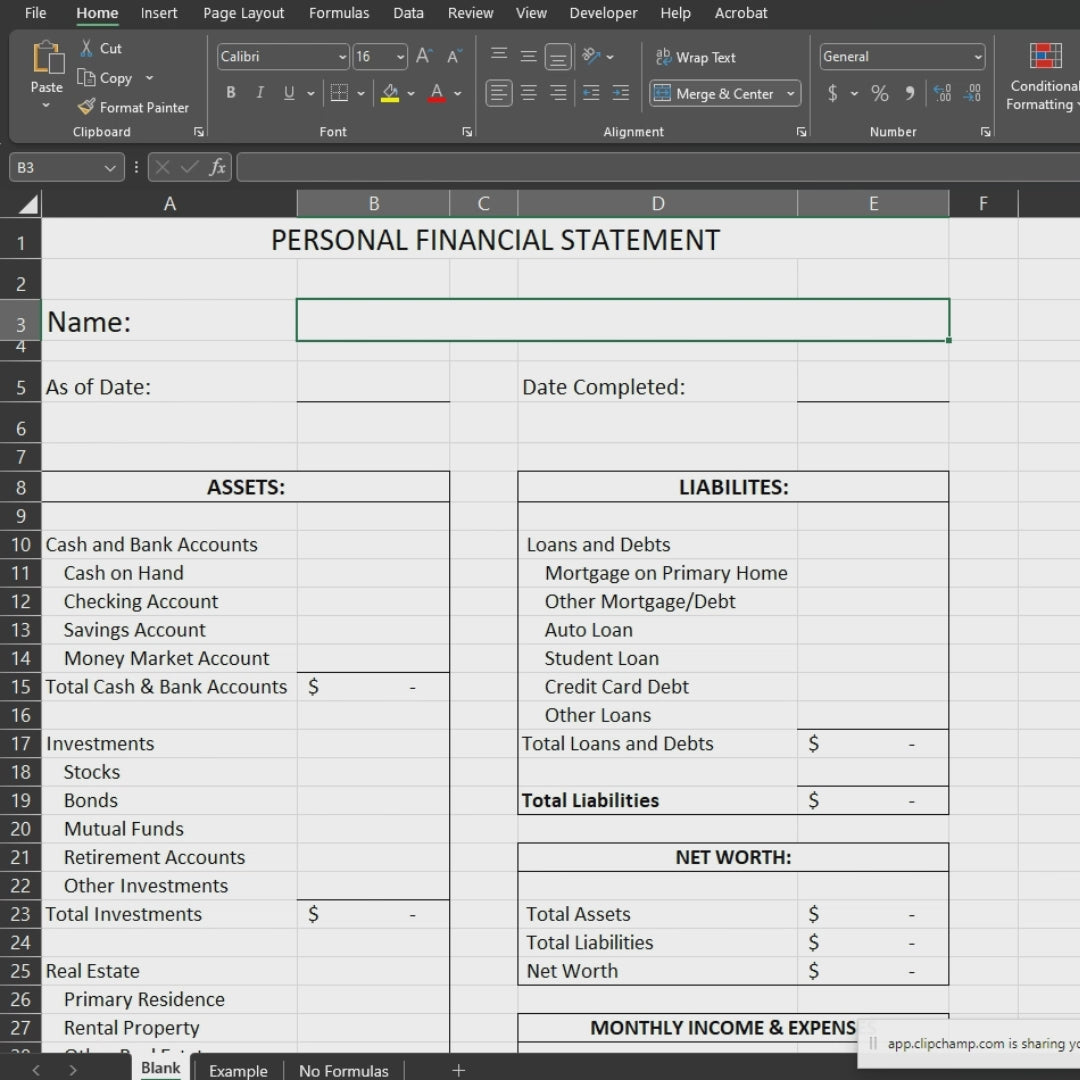Apply Wrap Text to the selection

695,57
